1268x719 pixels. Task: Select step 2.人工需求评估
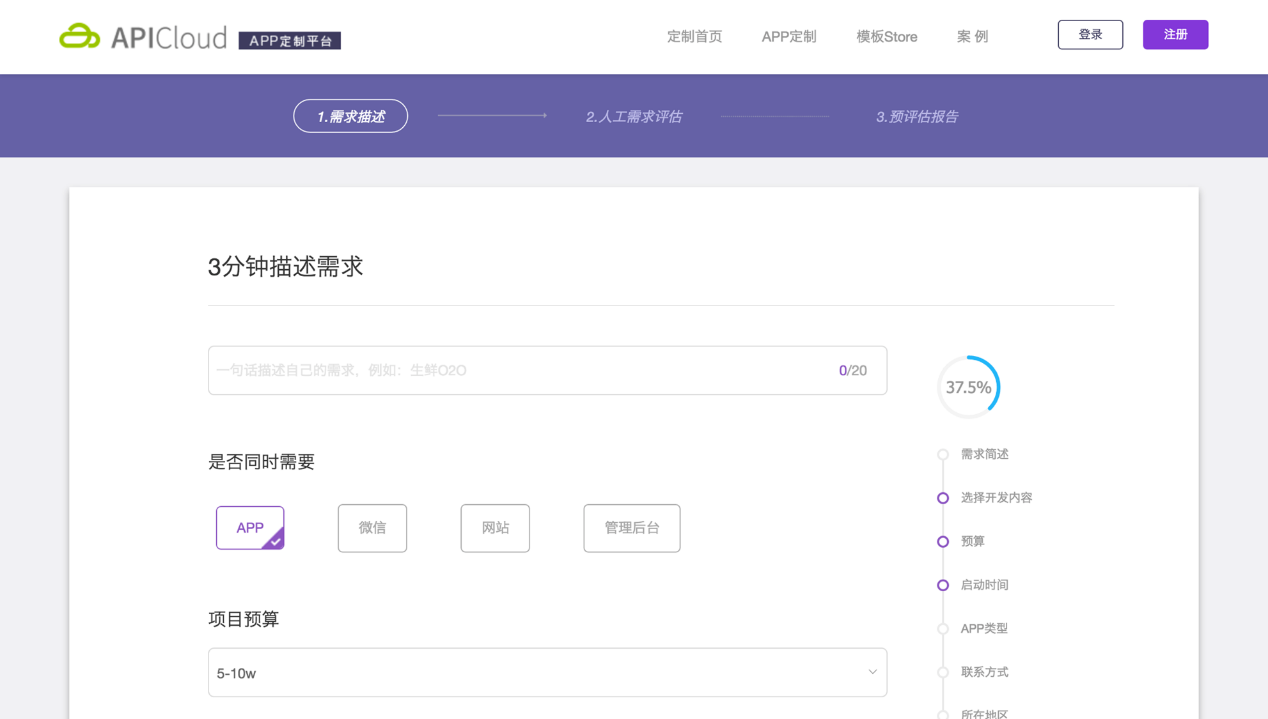[634, 116]
